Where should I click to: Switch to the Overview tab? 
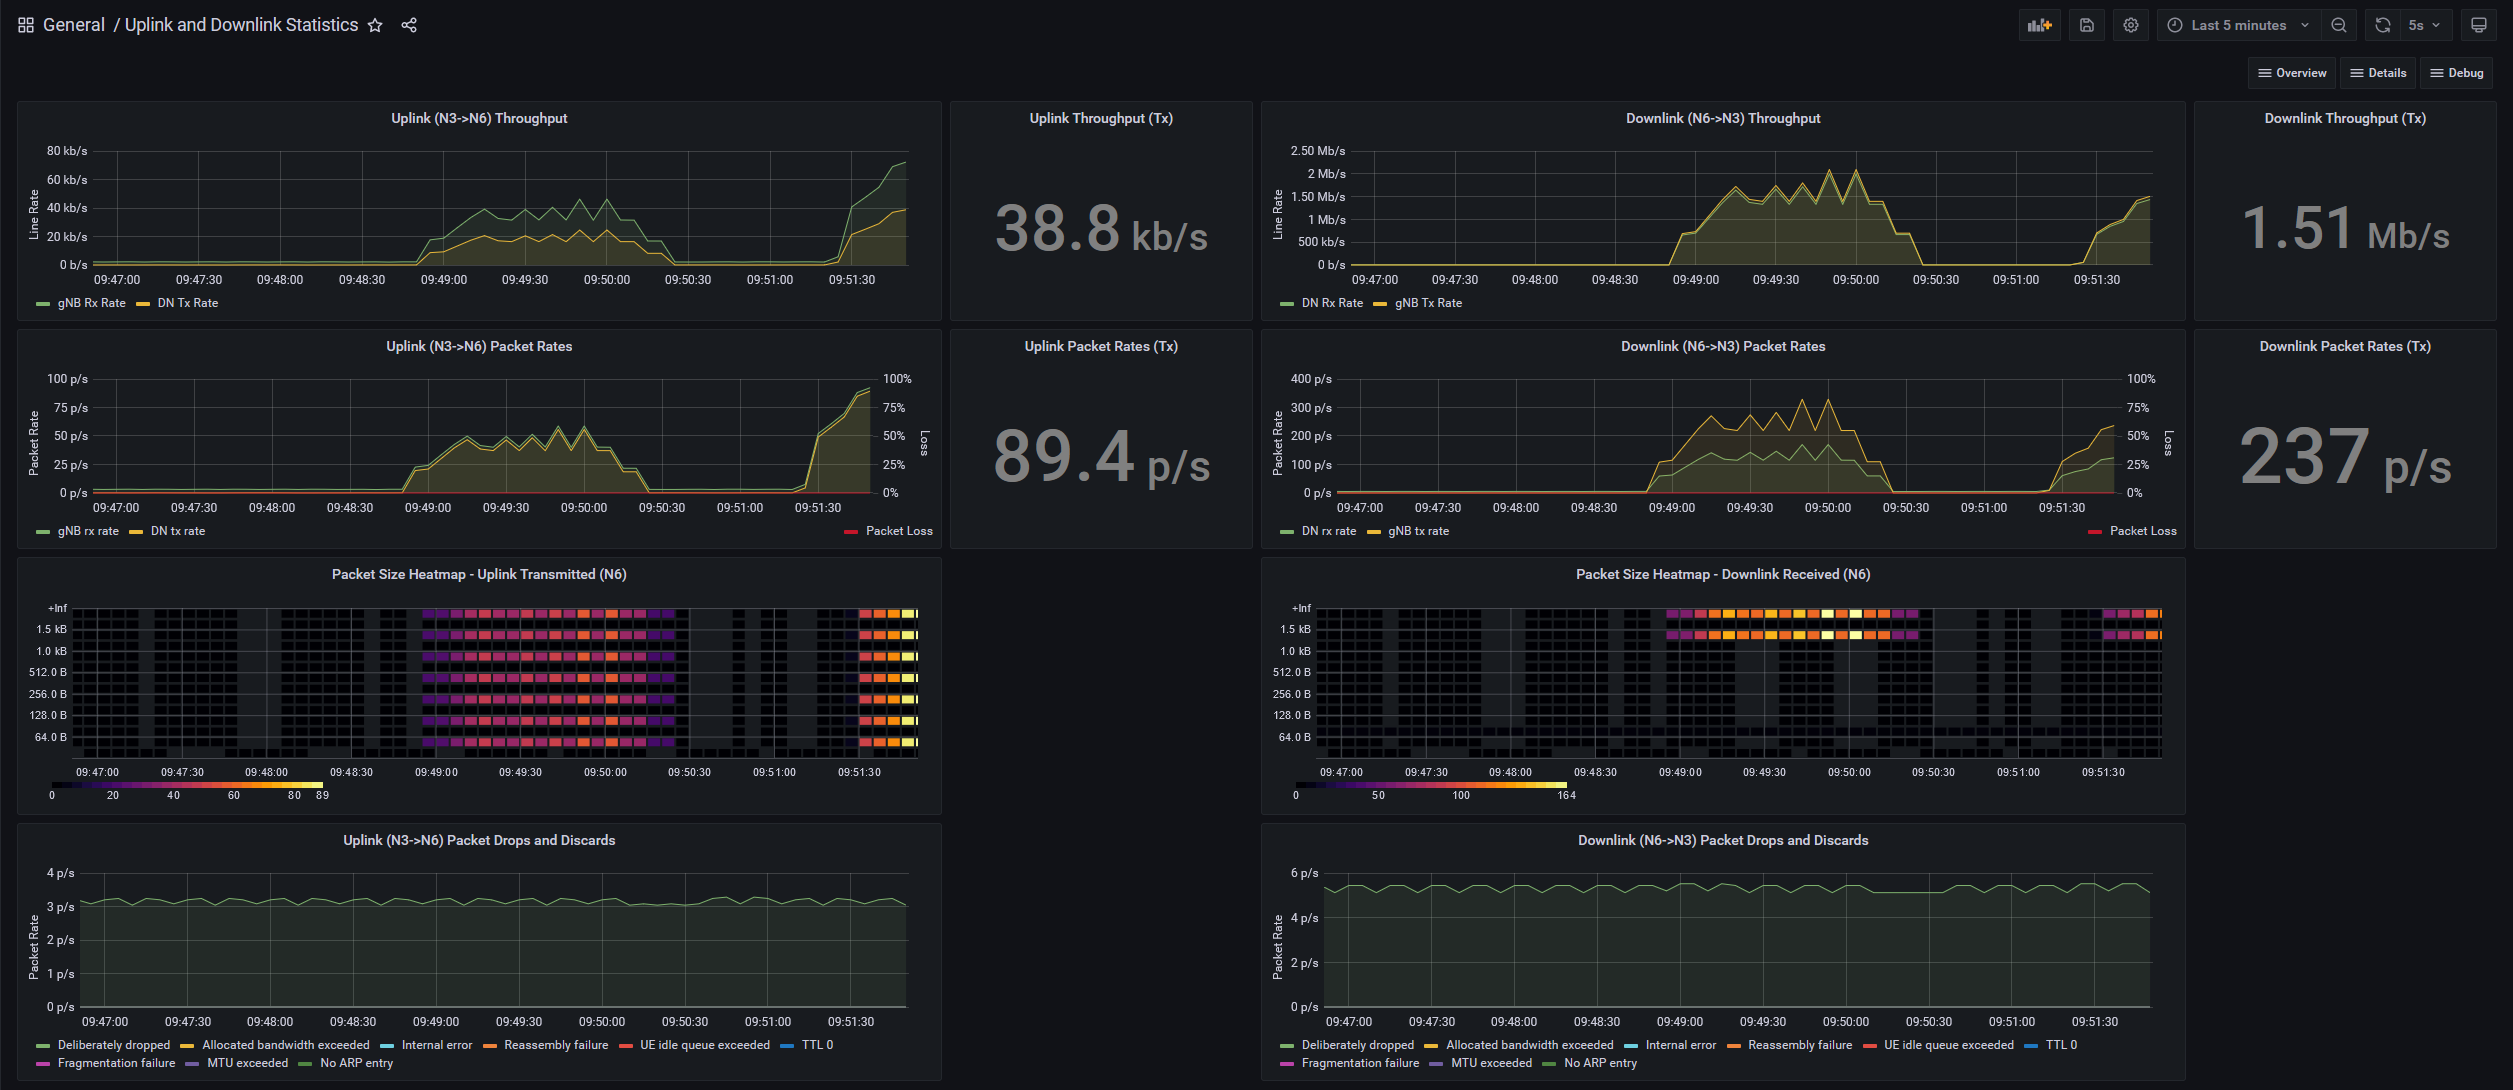click(2293, 75)
